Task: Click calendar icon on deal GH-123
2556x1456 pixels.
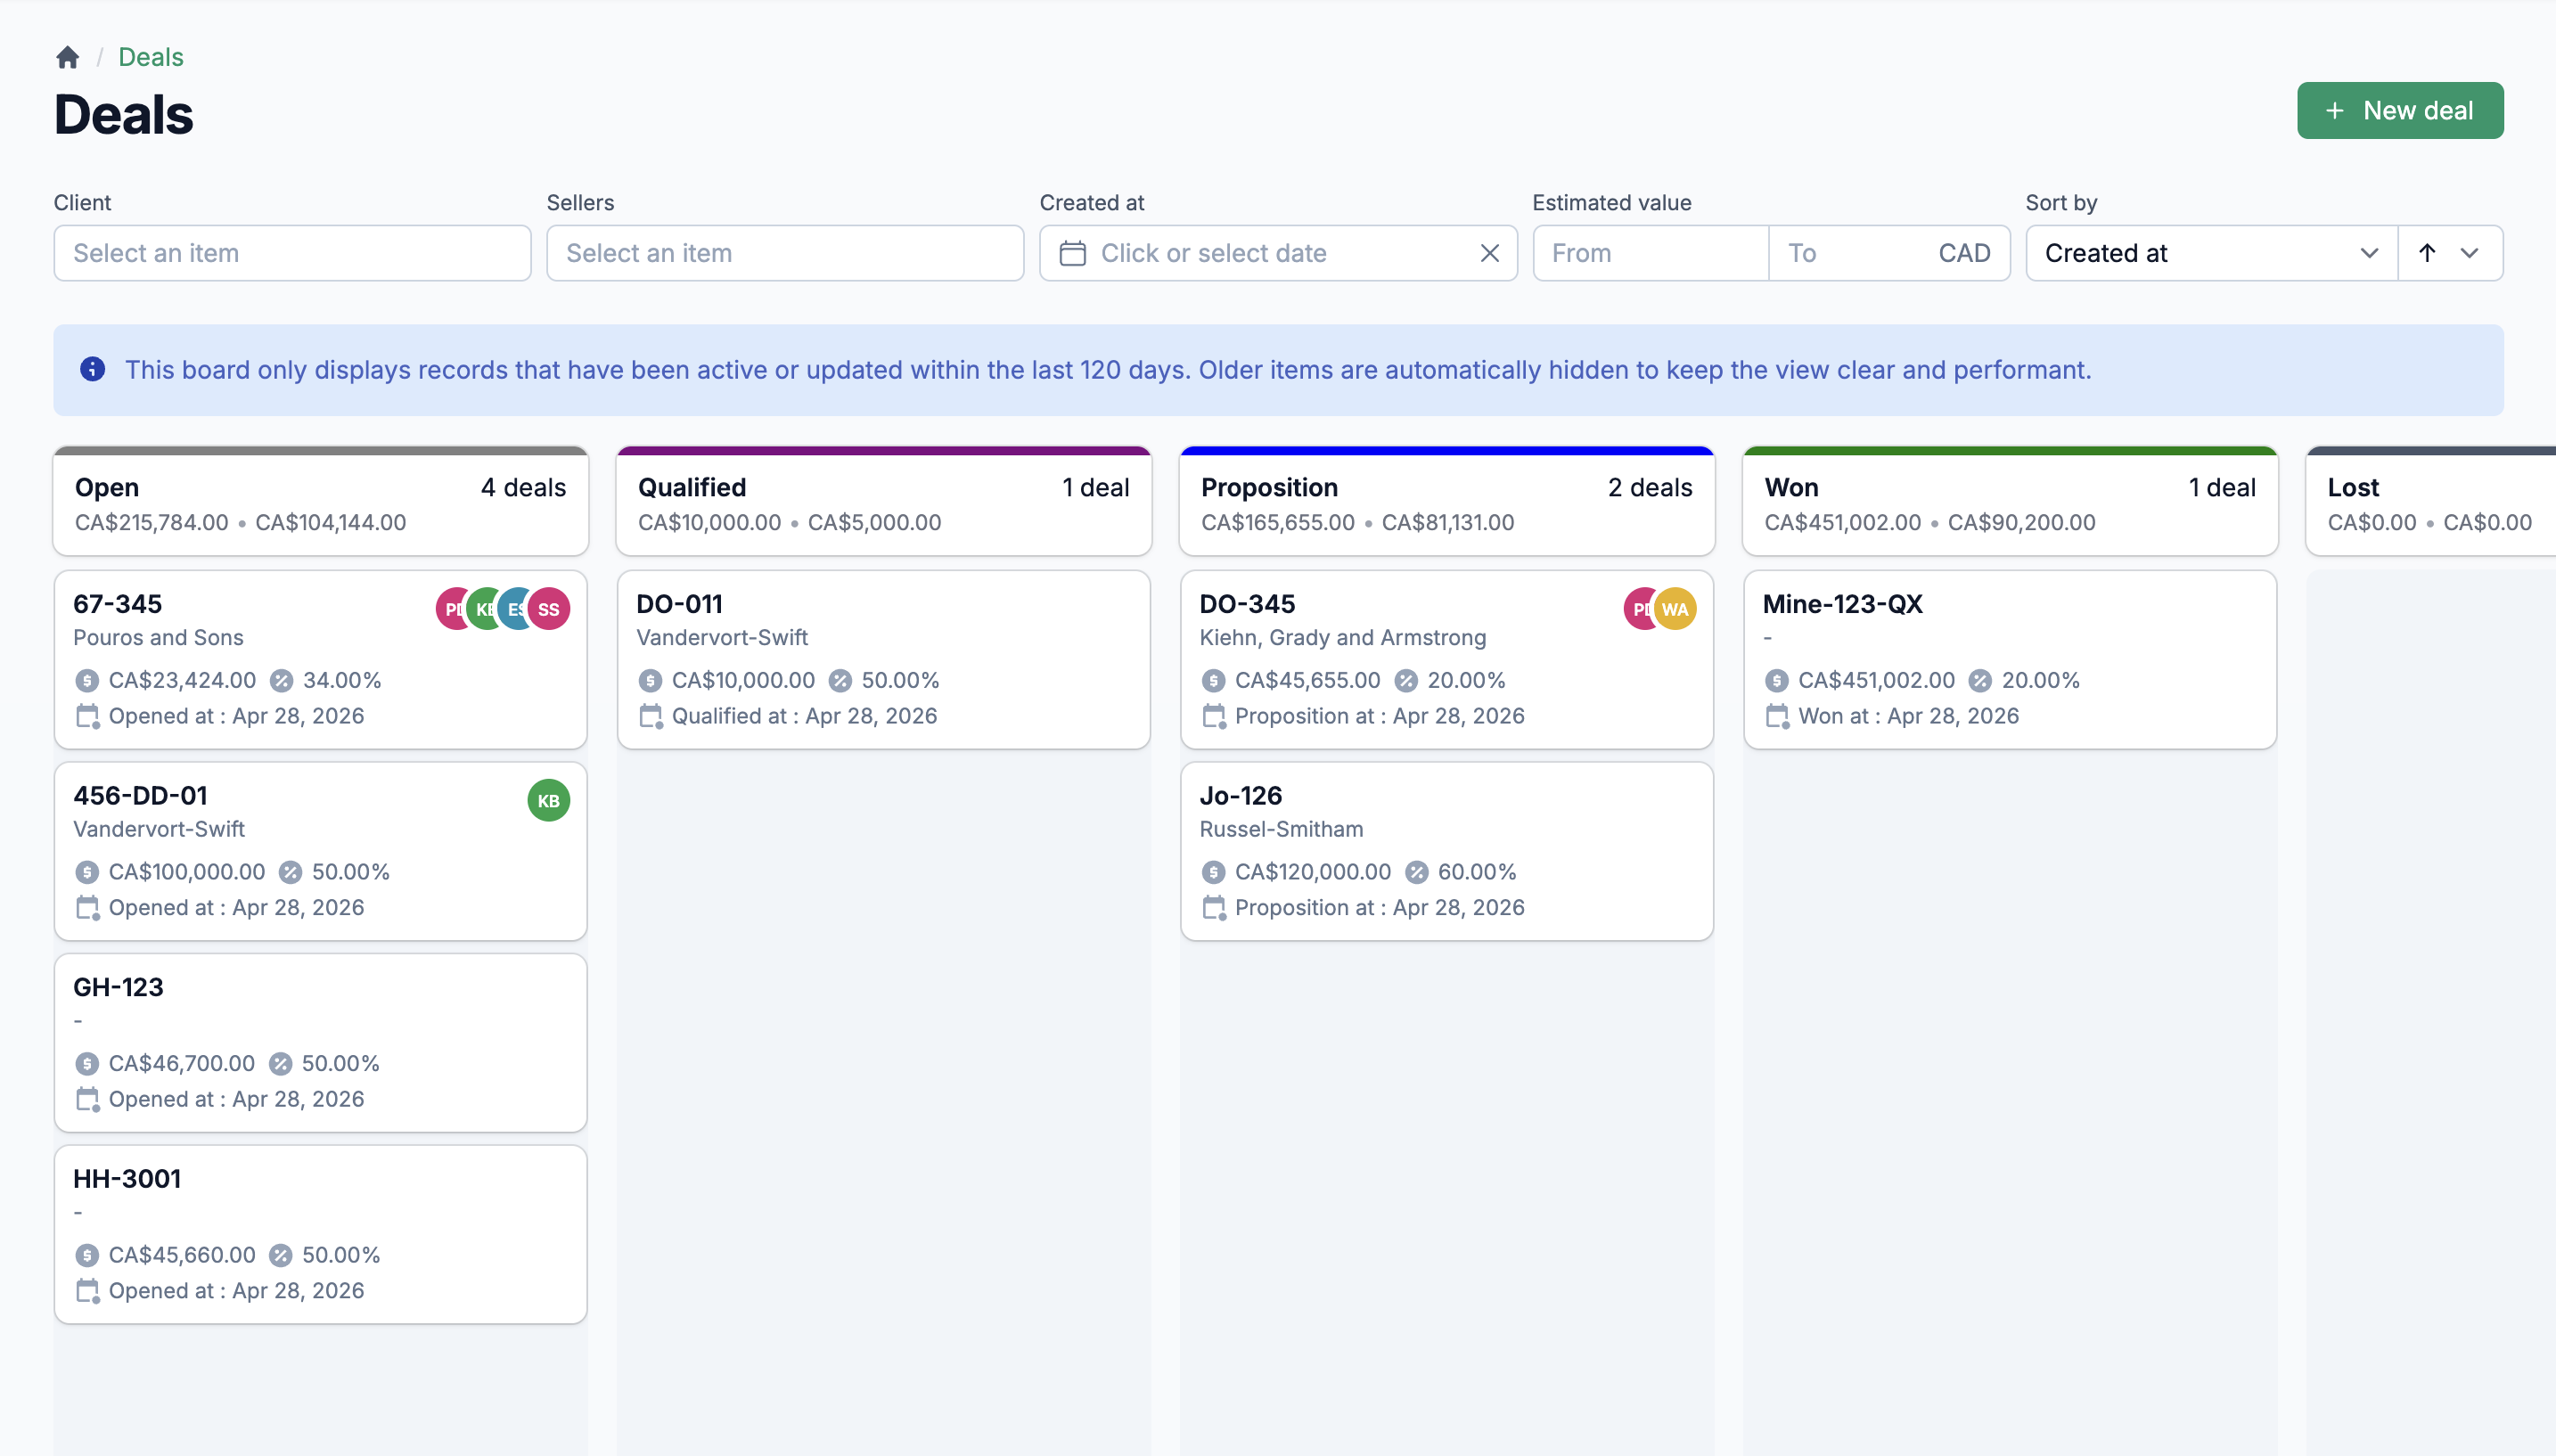Action: pyautogui.click(x=88, y=1100)
